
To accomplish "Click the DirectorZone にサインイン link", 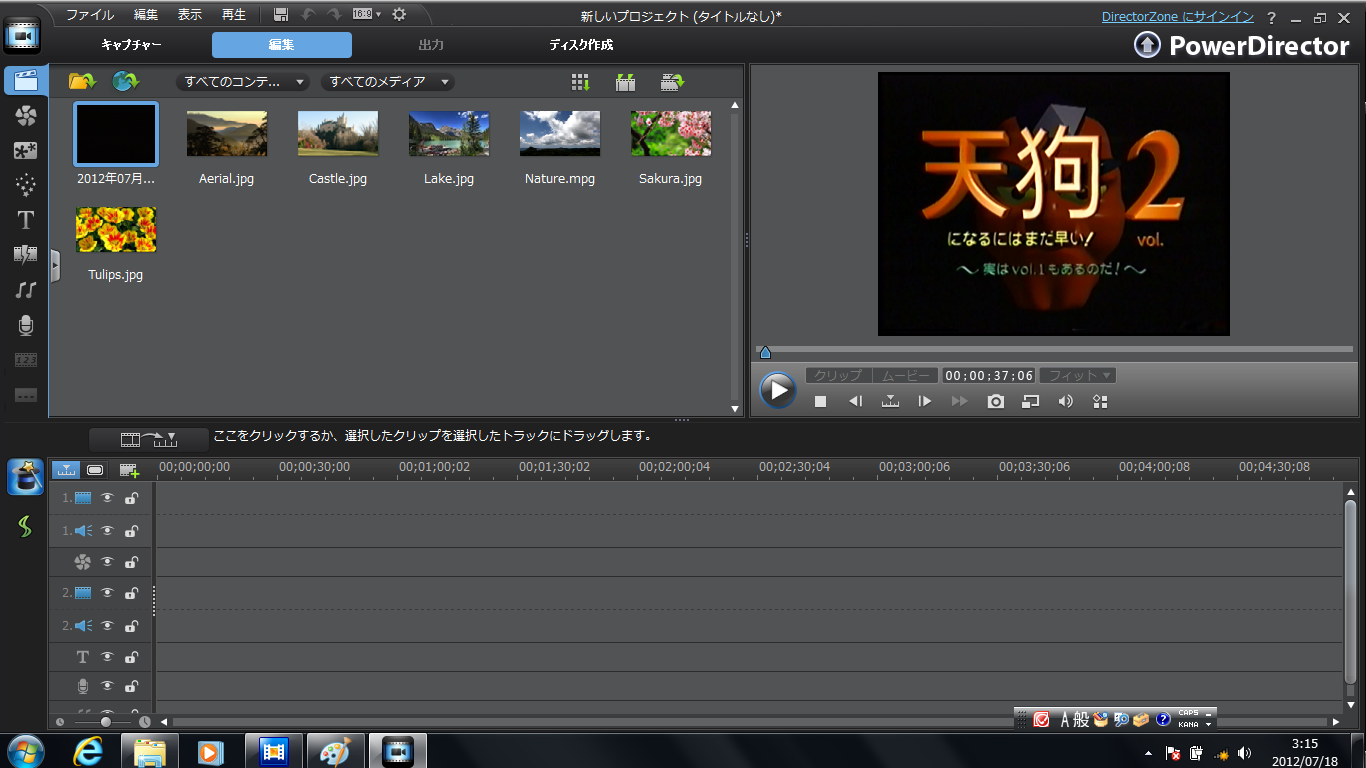I will [x=1177, y=17].
